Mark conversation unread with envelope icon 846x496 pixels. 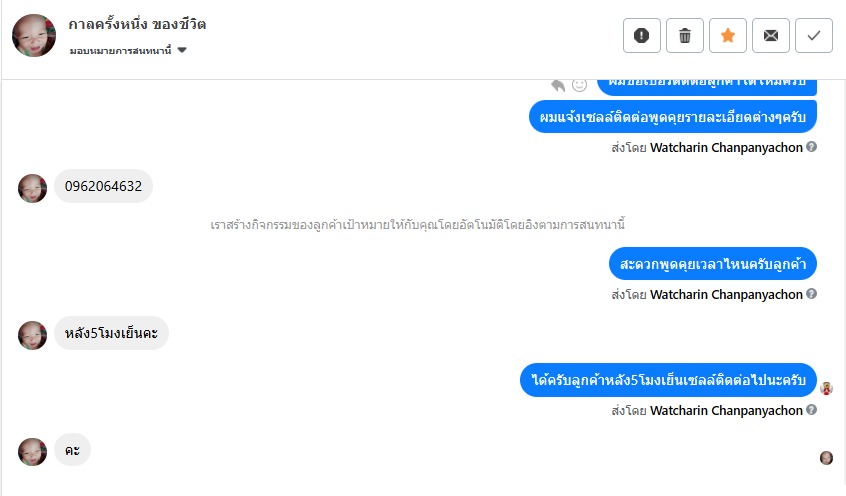[x=771, y=36]
